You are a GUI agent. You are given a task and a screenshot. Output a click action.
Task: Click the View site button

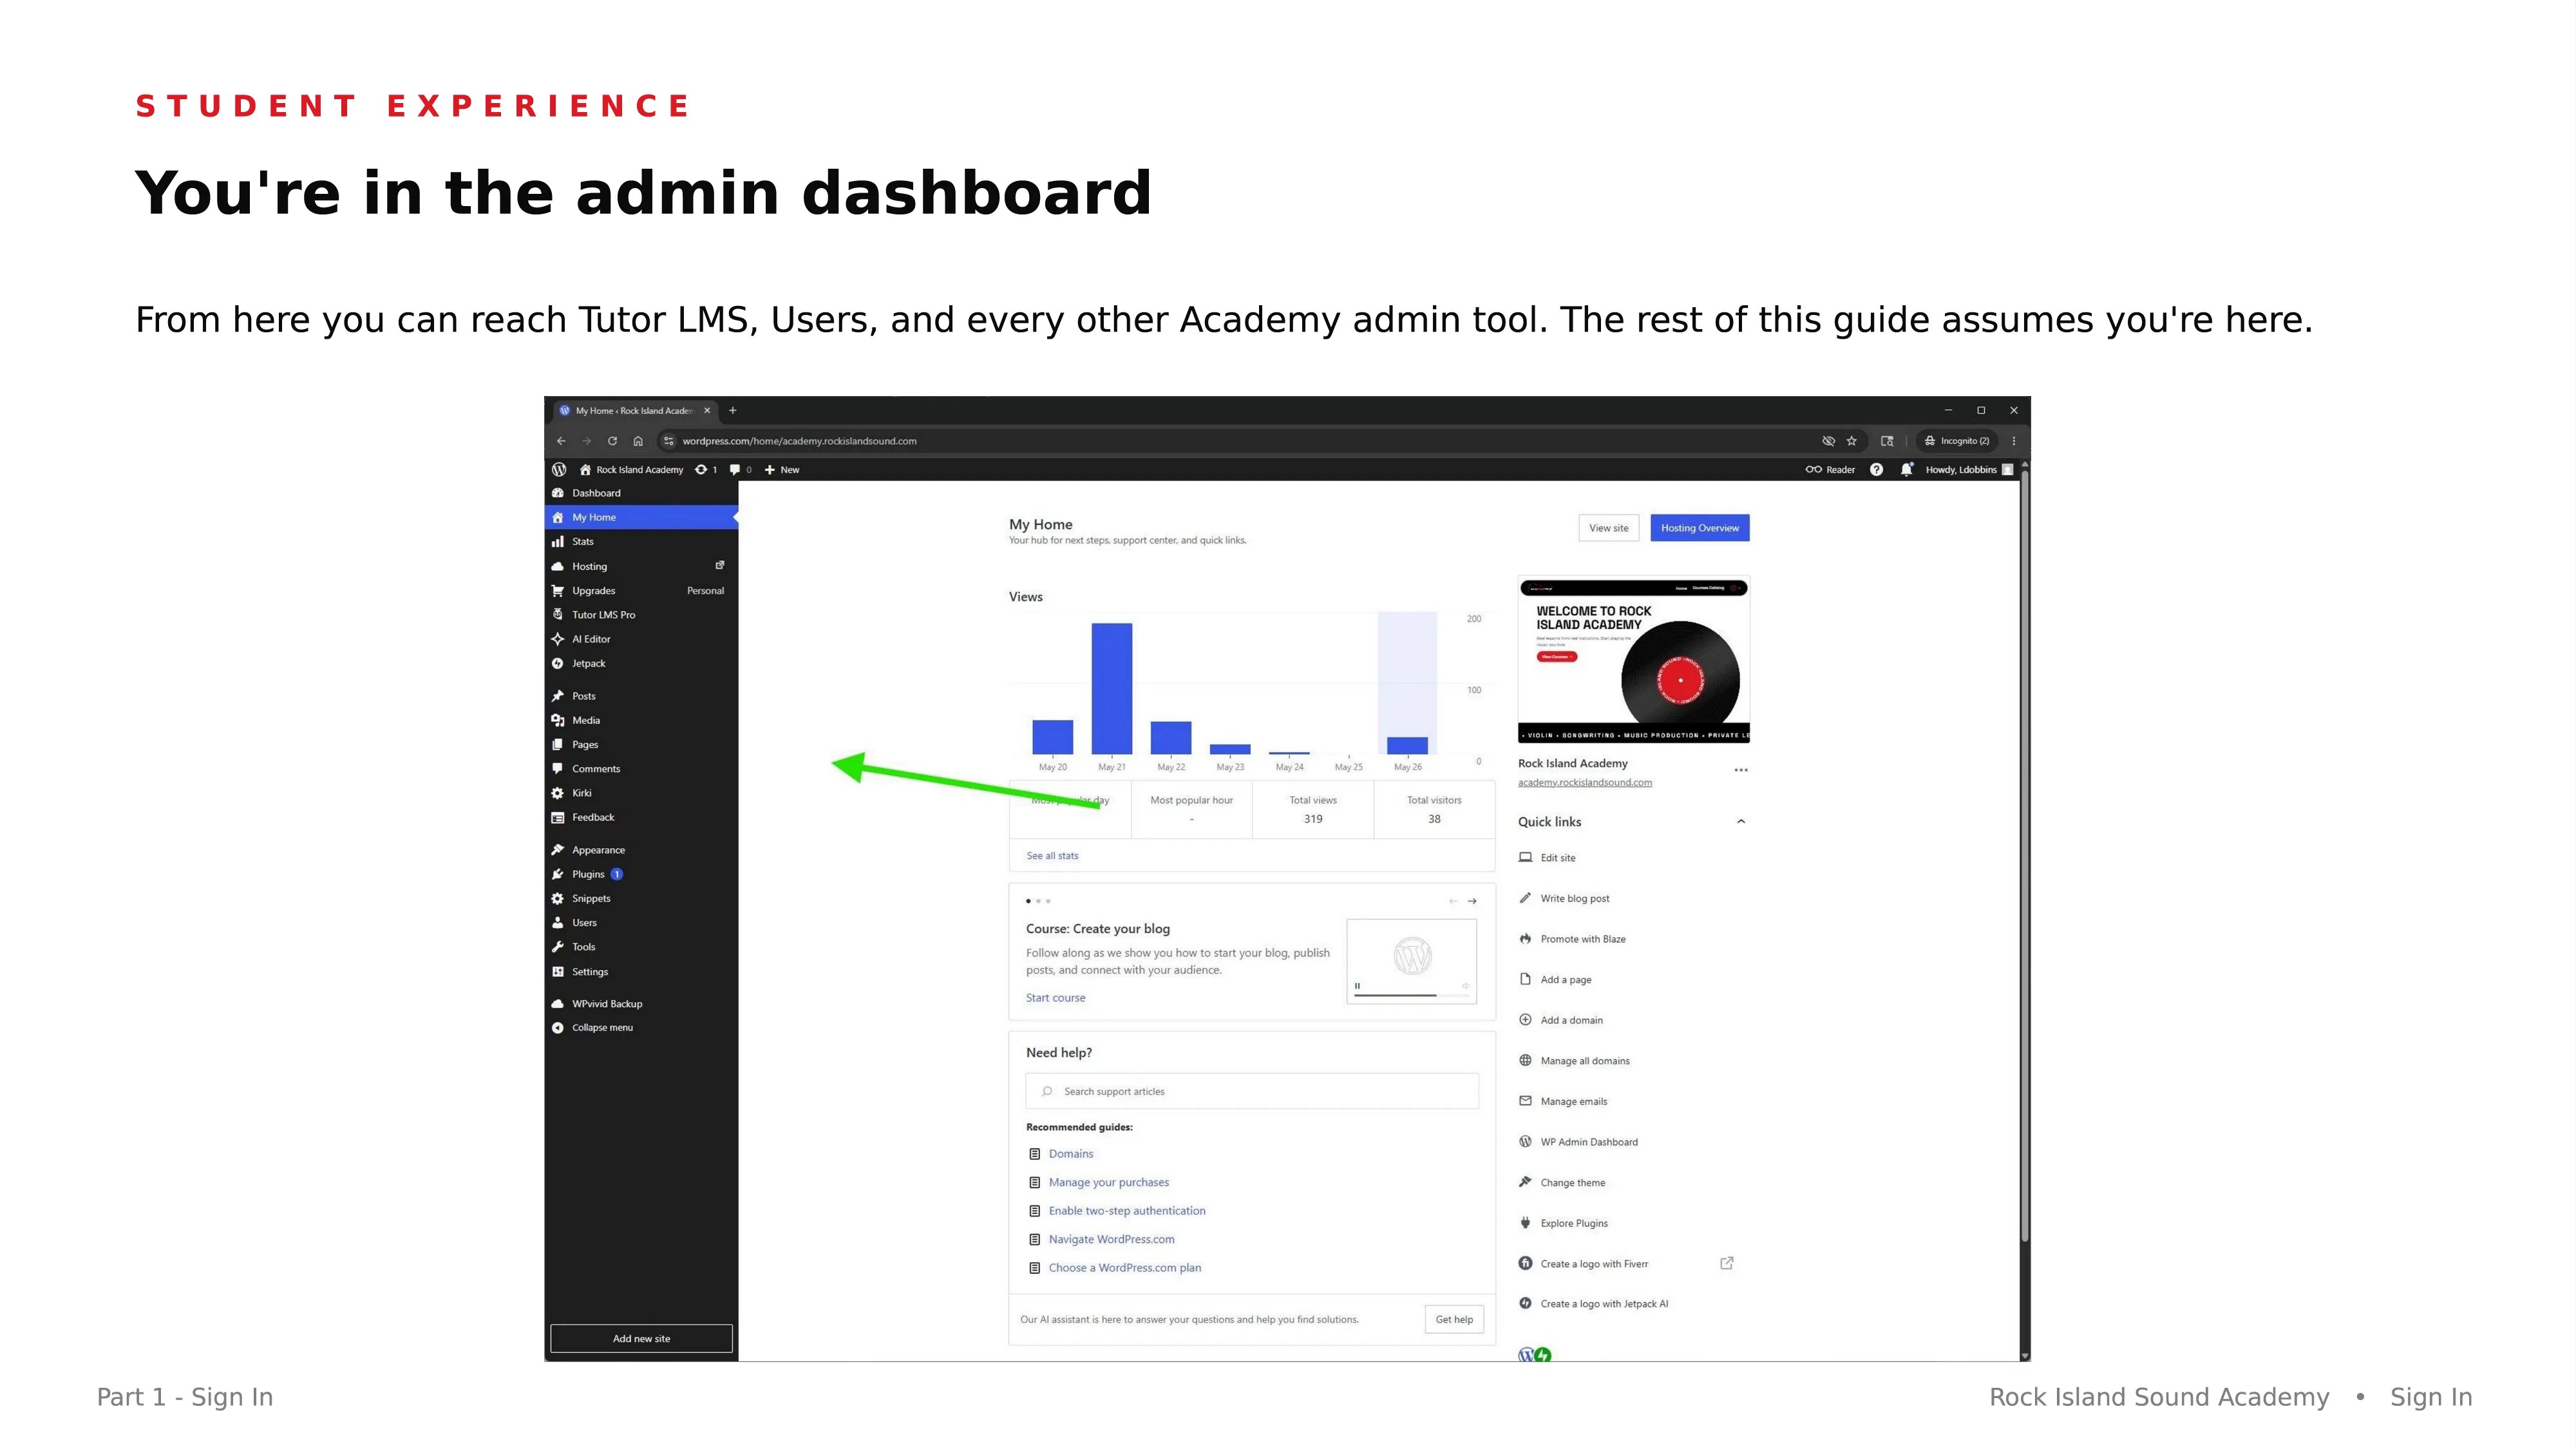pyautogui.click(x=1608, y=528)
